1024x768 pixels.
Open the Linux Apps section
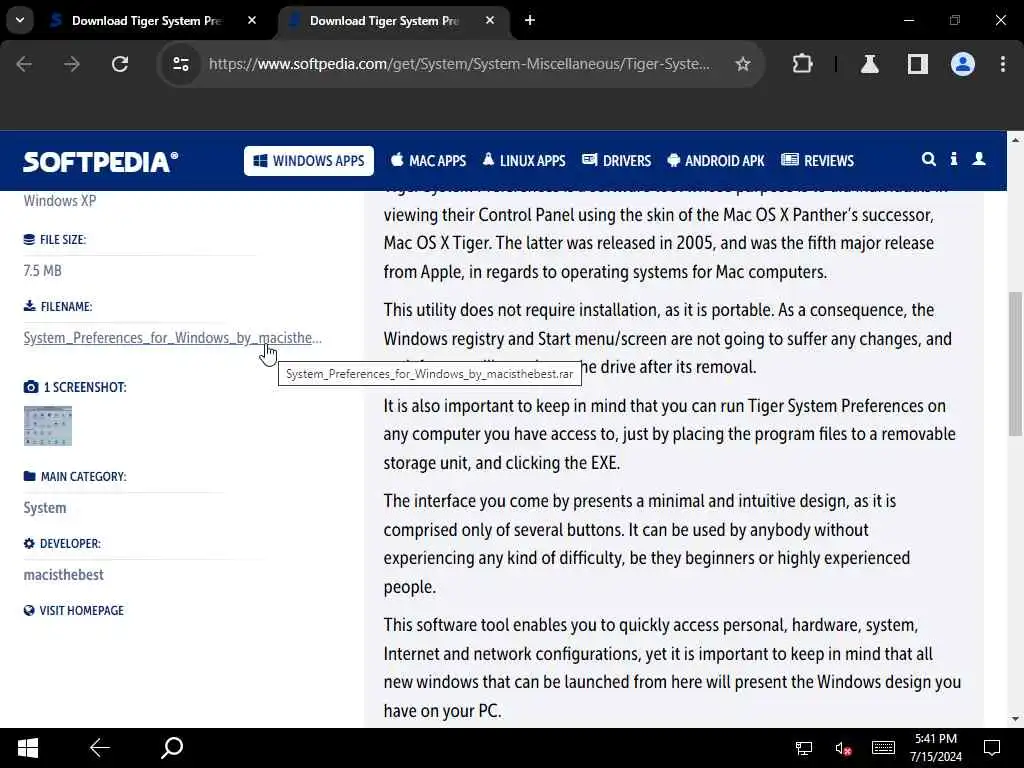[x=524, y=161]
